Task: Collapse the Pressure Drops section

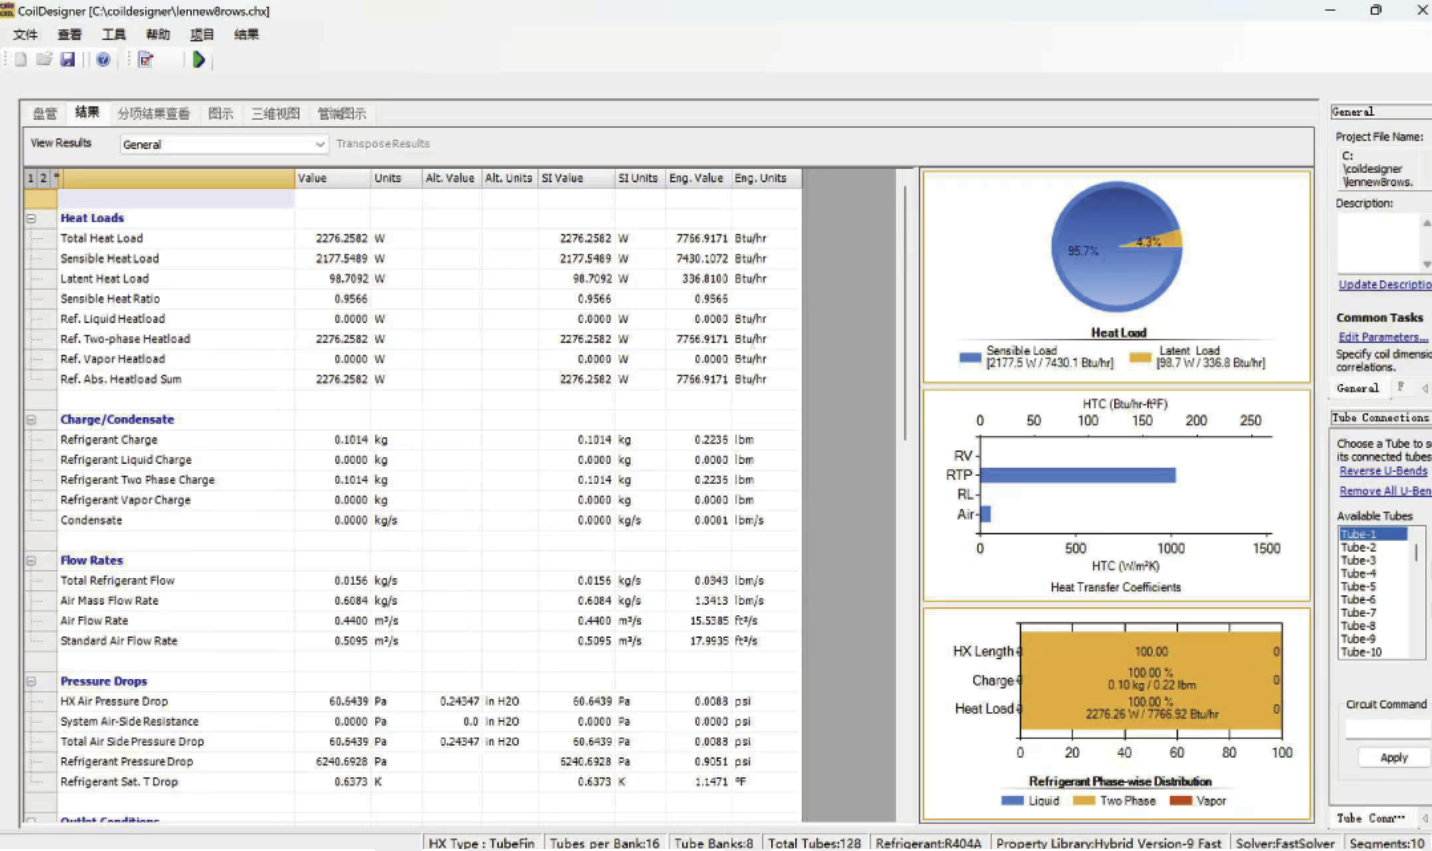Action: 31,682
